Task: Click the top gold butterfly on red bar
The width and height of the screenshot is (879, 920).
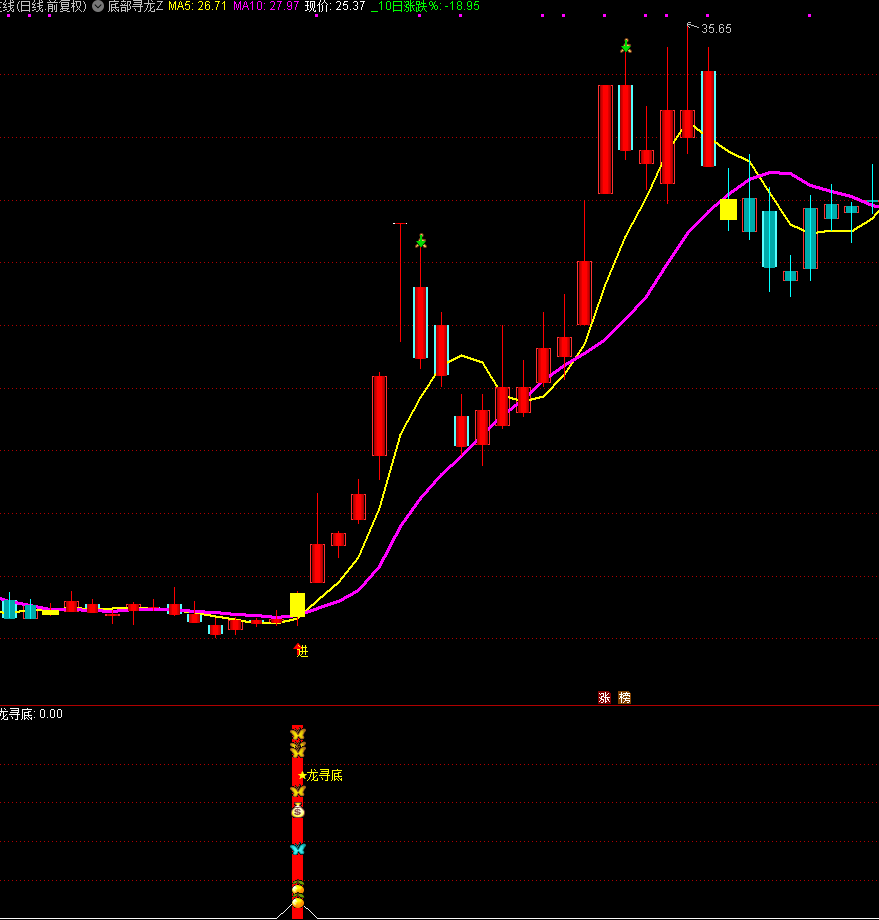Action: (x=297, y=735)
